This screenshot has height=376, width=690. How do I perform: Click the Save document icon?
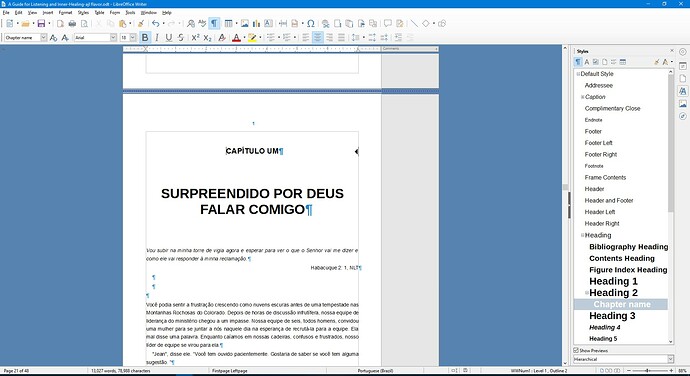pyautogui.click(x=41, y=23)
